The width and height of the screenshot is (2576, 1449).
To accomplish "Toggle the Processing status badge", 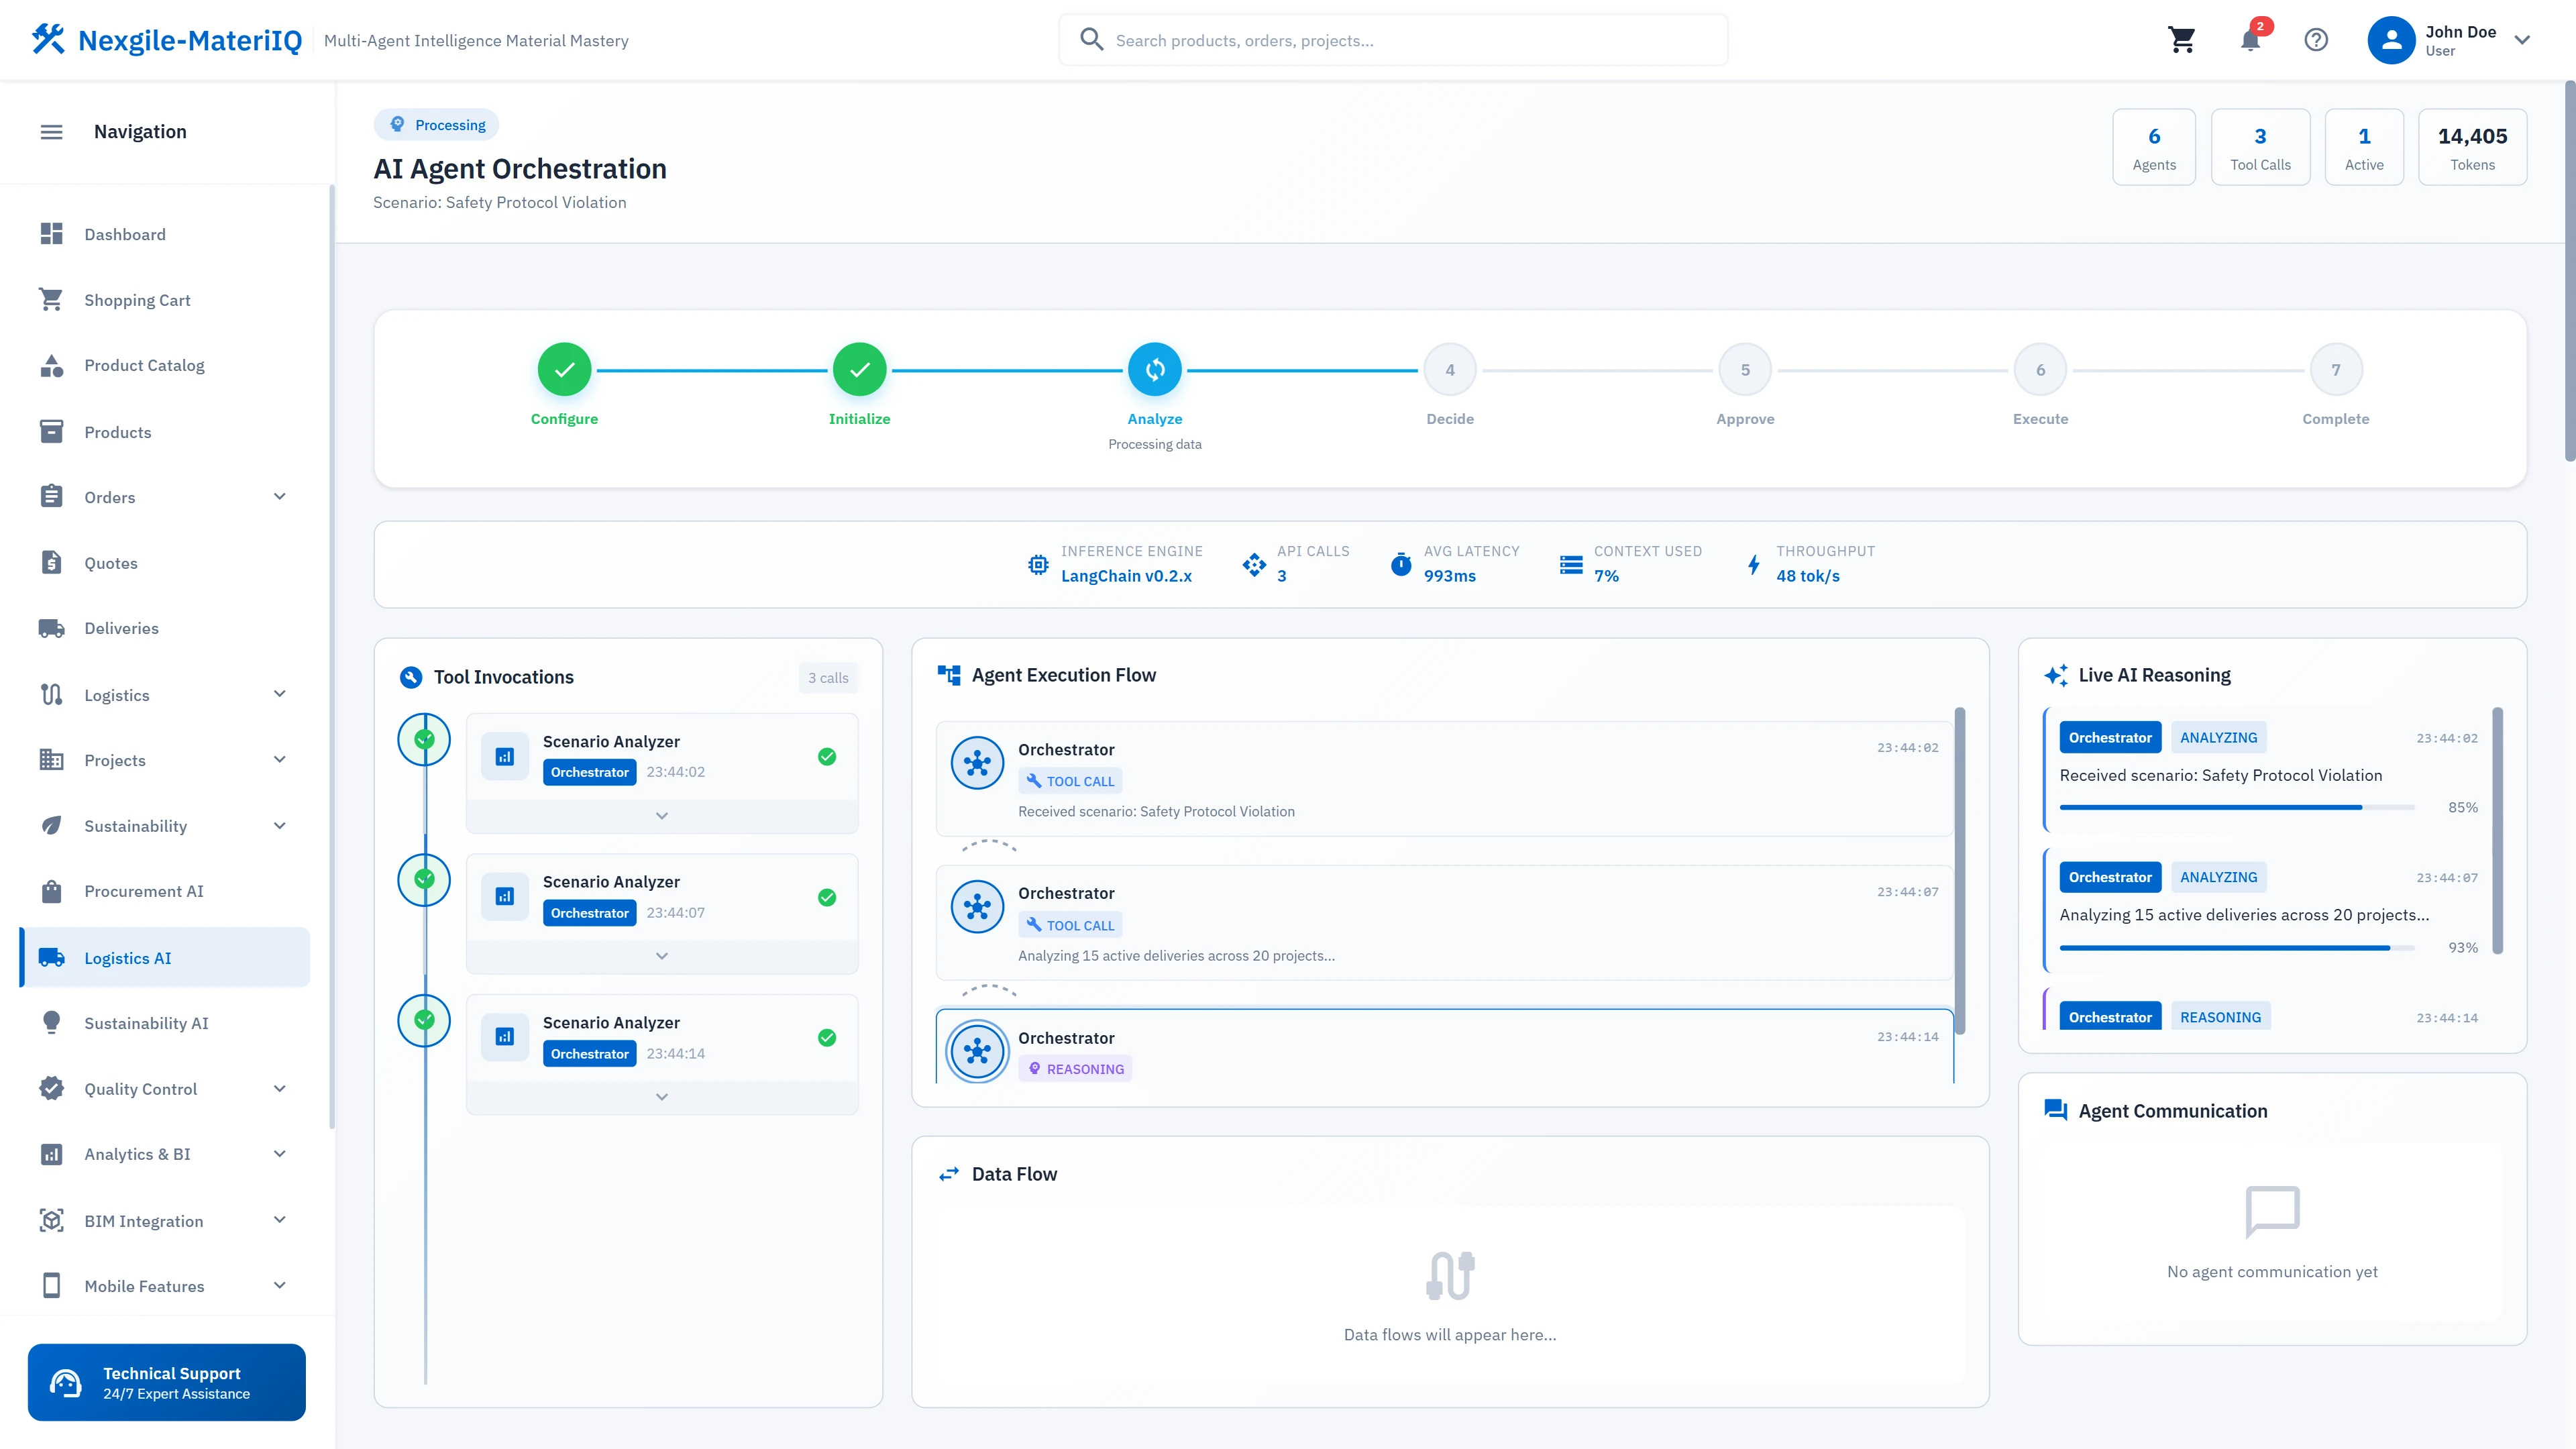I will point(436,124).
